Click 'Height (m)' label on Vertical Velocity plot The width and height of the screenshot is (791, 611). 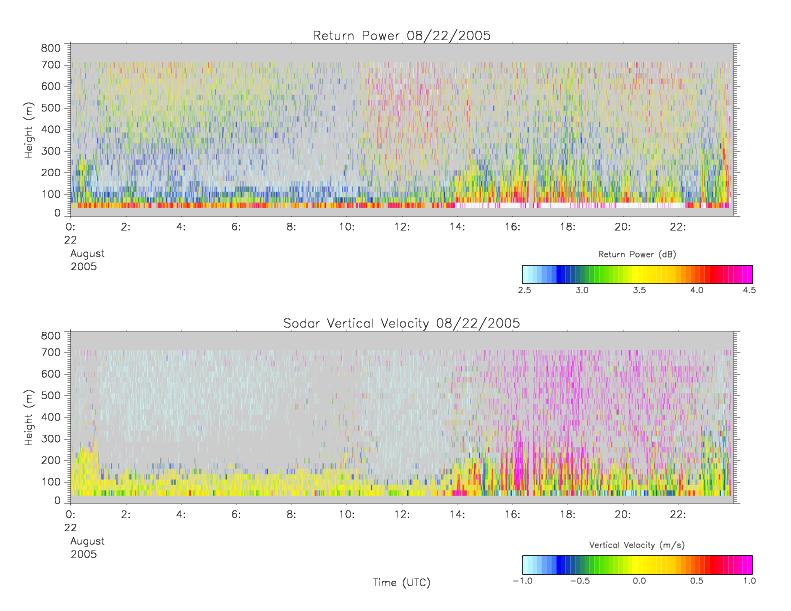coord(29,417)
